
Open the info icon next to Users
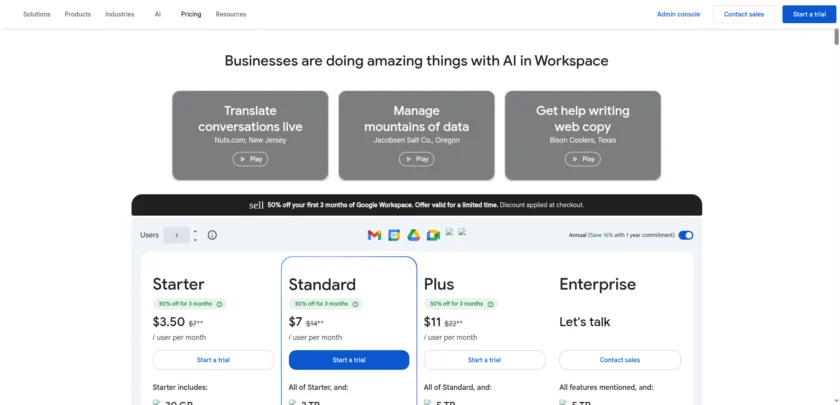[212, 235]
